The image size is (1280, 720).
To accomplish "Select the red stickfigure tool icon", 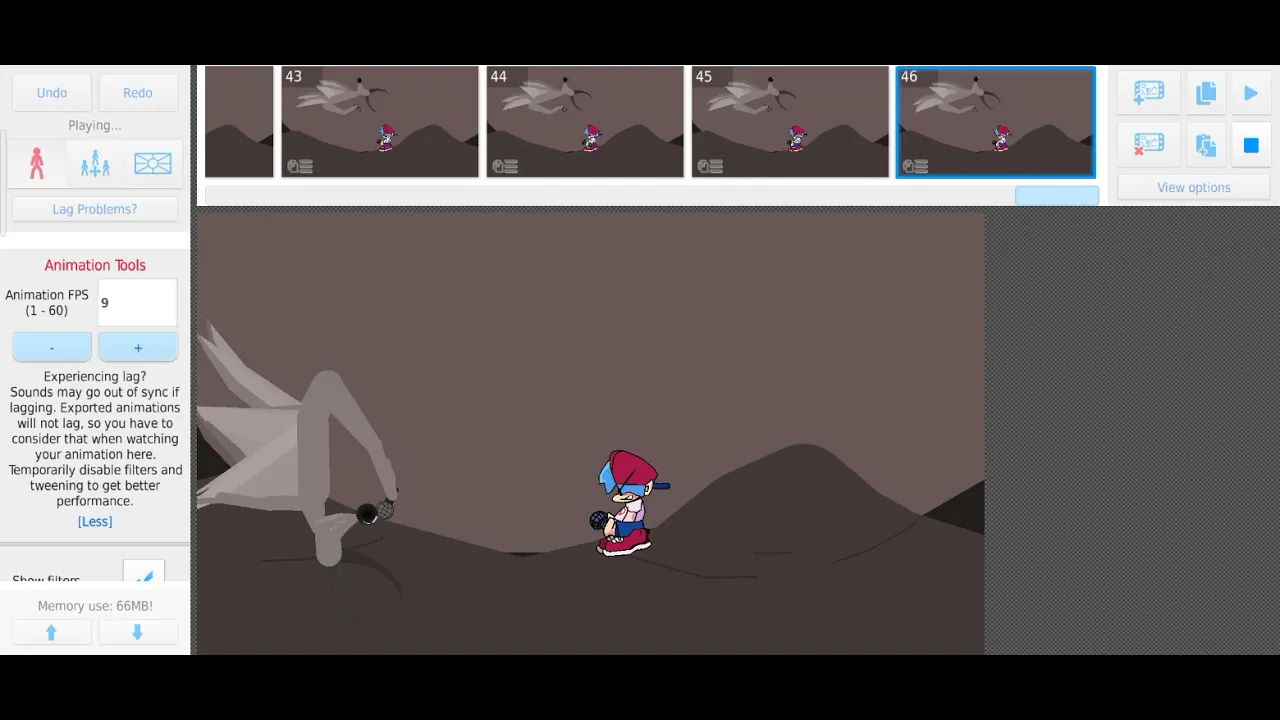I will [x=37, y=164].
